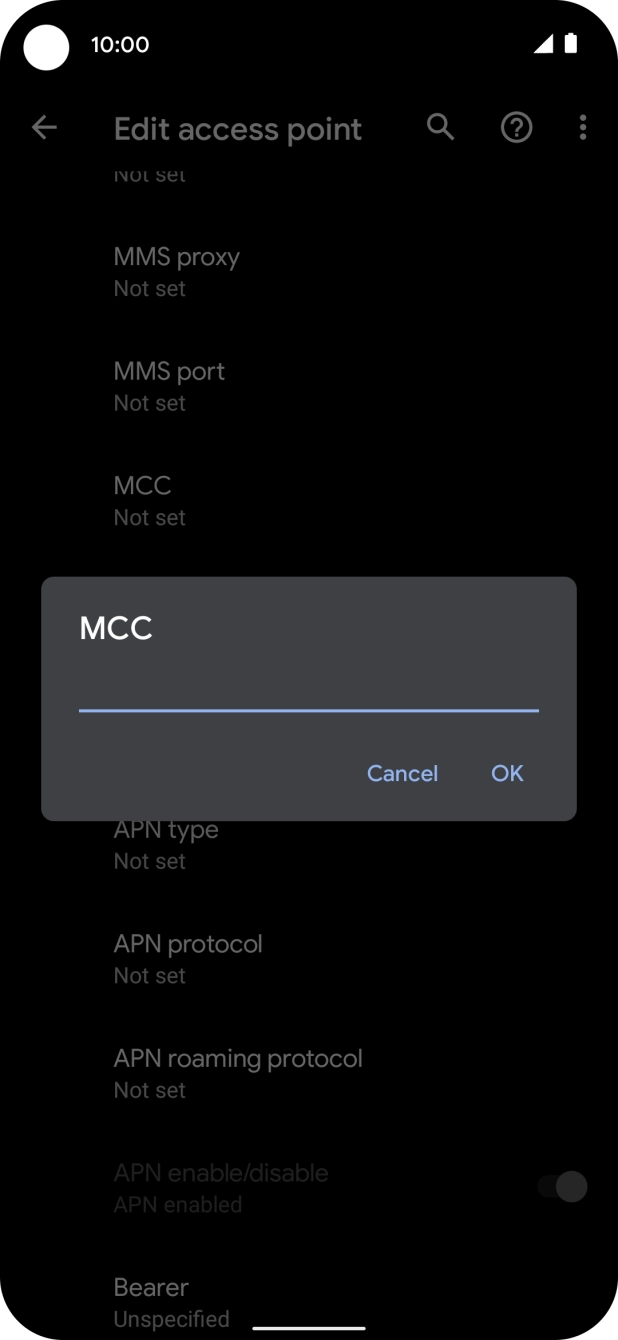Tap the battery status icon
This screenshot has width=618, height=1340.
click(571, 44)
